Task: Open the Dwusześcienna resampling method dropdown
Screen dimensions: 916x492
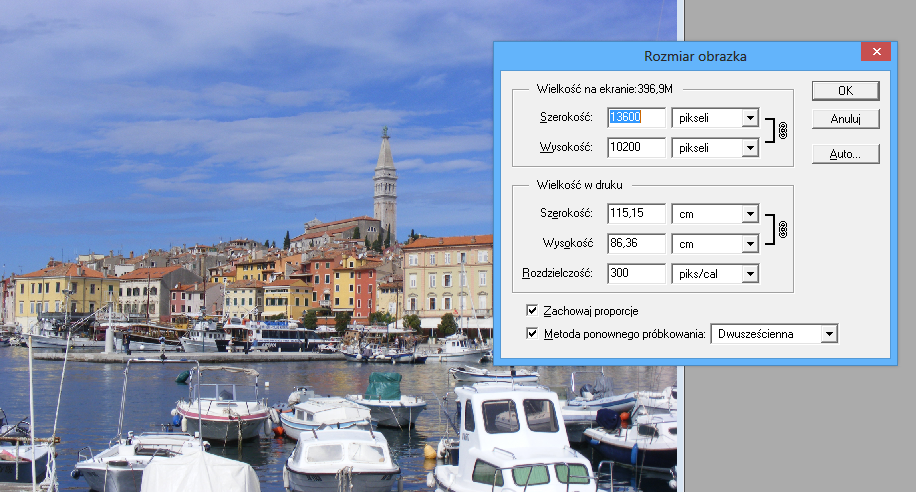Action: pyautogui.click(x=827, y=334)
